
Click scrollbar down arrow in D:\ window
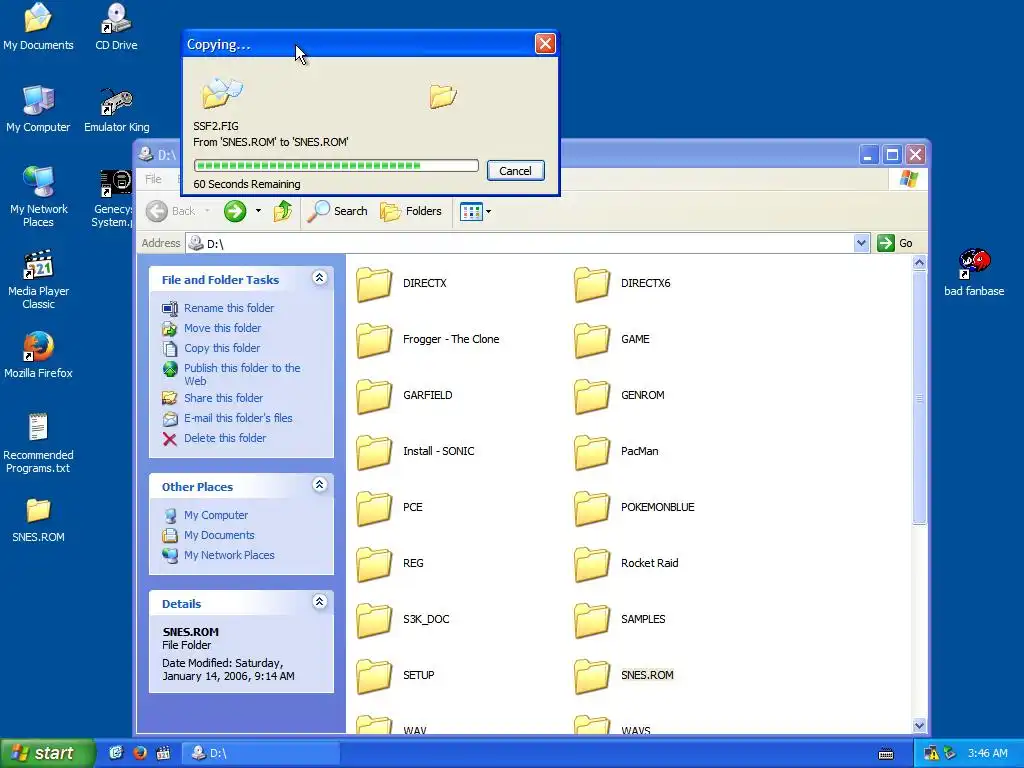click(919, 725)
